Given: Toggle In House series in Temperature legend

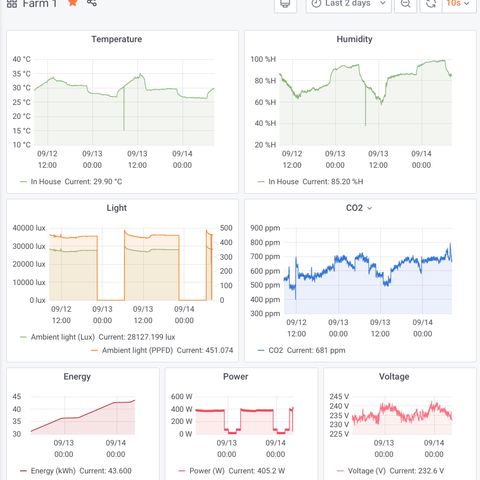Looking at the screenshot, I should tap(46, 182).
